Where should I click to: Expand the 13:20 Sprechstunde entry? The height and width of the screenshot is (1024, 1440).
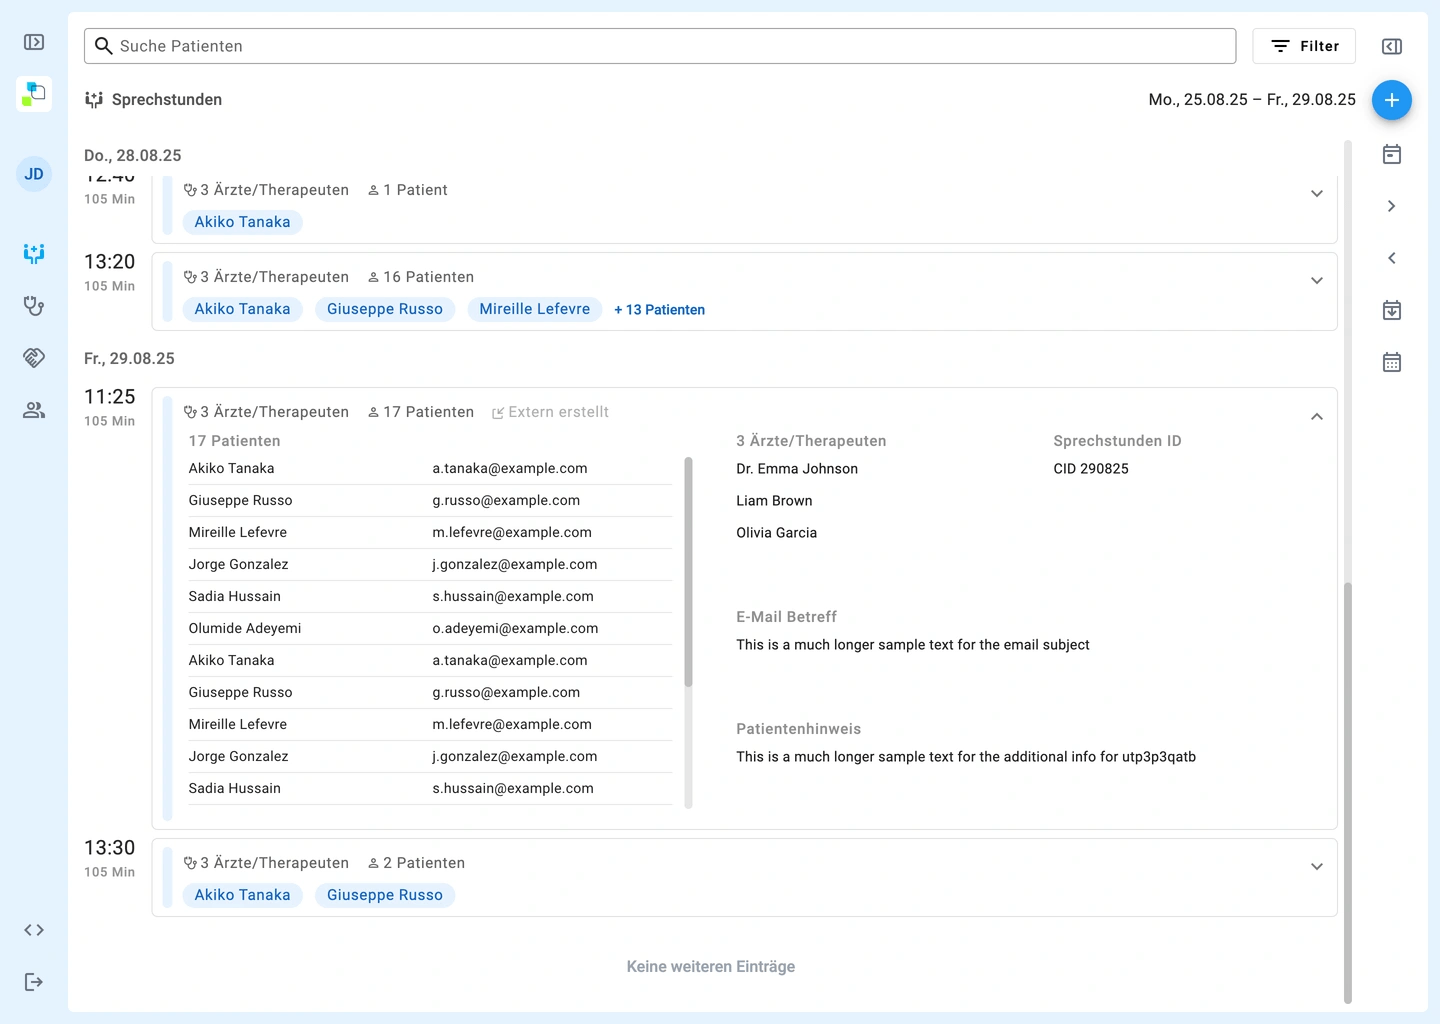click(x=1316, y=281)
